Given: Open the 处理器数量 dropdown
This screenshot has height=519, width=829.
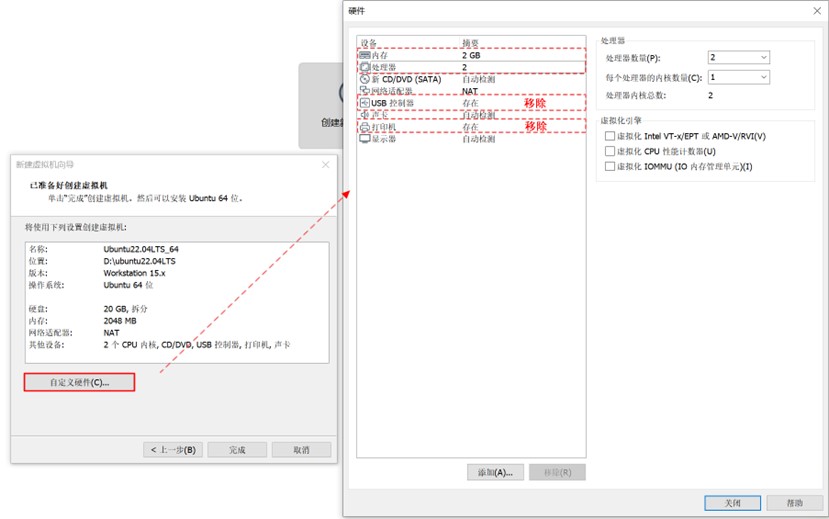Looking at the screenshot, I should [739, 57].
